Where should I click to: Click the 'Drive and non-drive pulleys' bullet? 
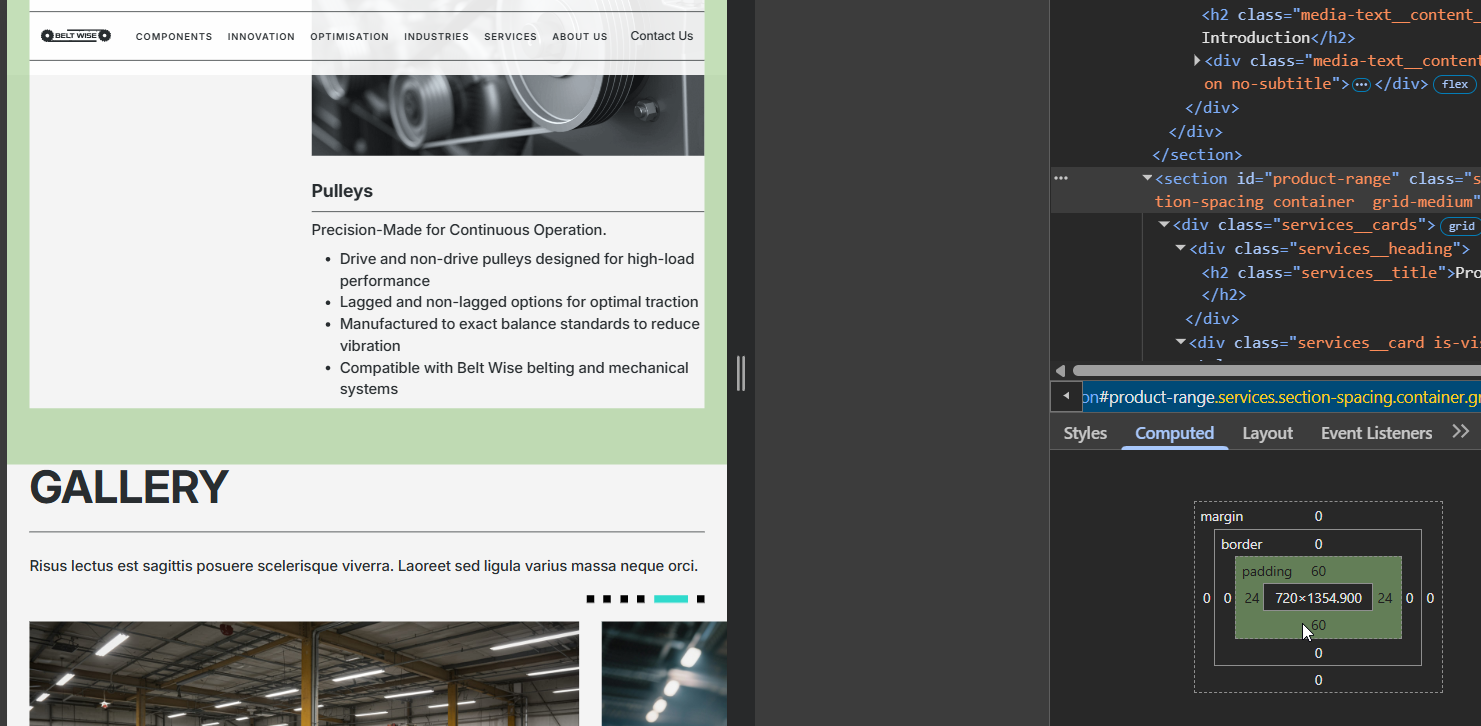[x=517, y=270]
